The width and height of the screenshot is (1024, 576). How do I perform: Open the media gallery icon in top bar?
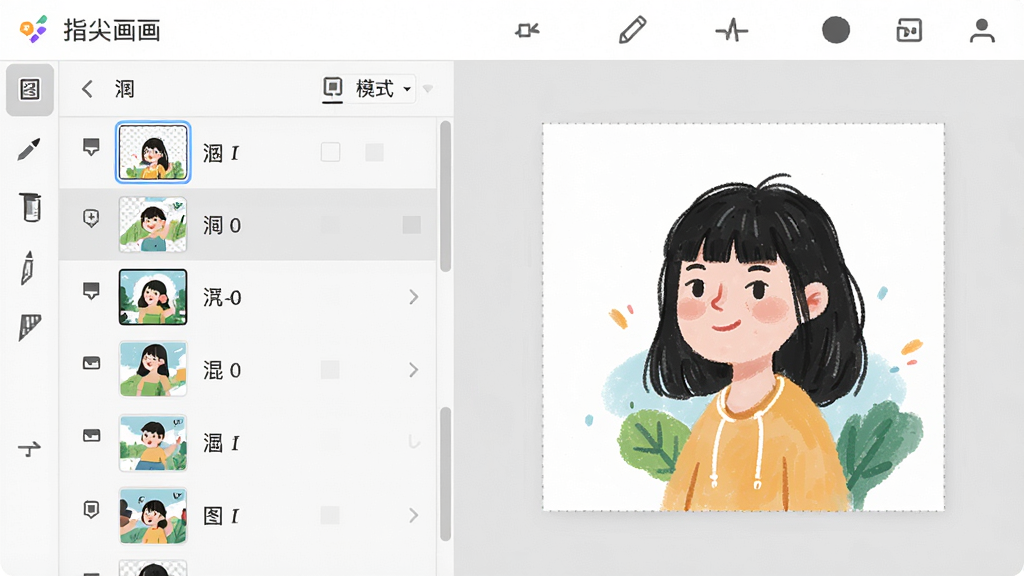tap(909, 30)
